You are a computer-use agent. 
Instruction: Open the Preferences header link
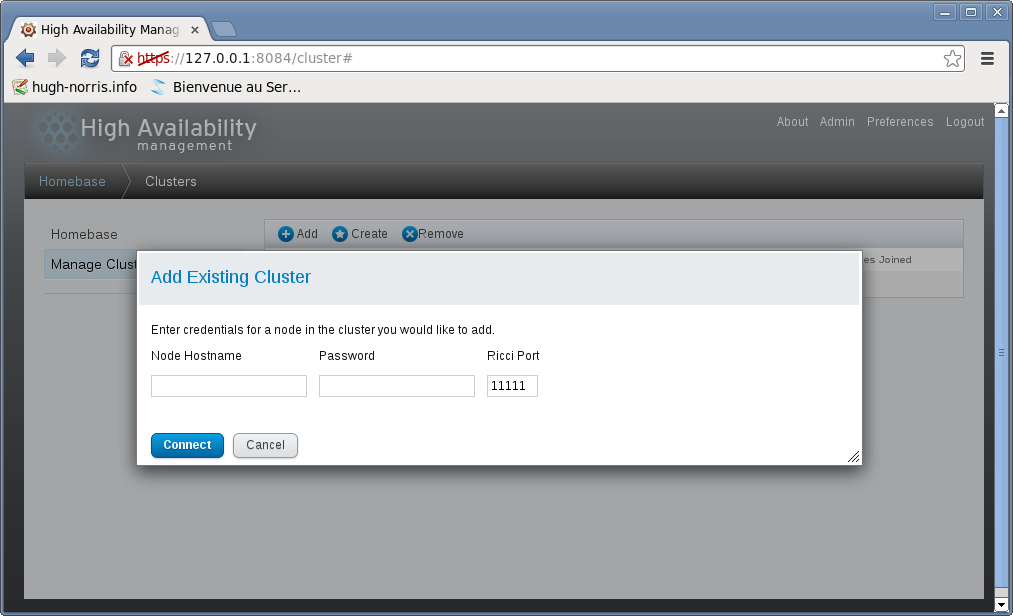pos(900,122)
